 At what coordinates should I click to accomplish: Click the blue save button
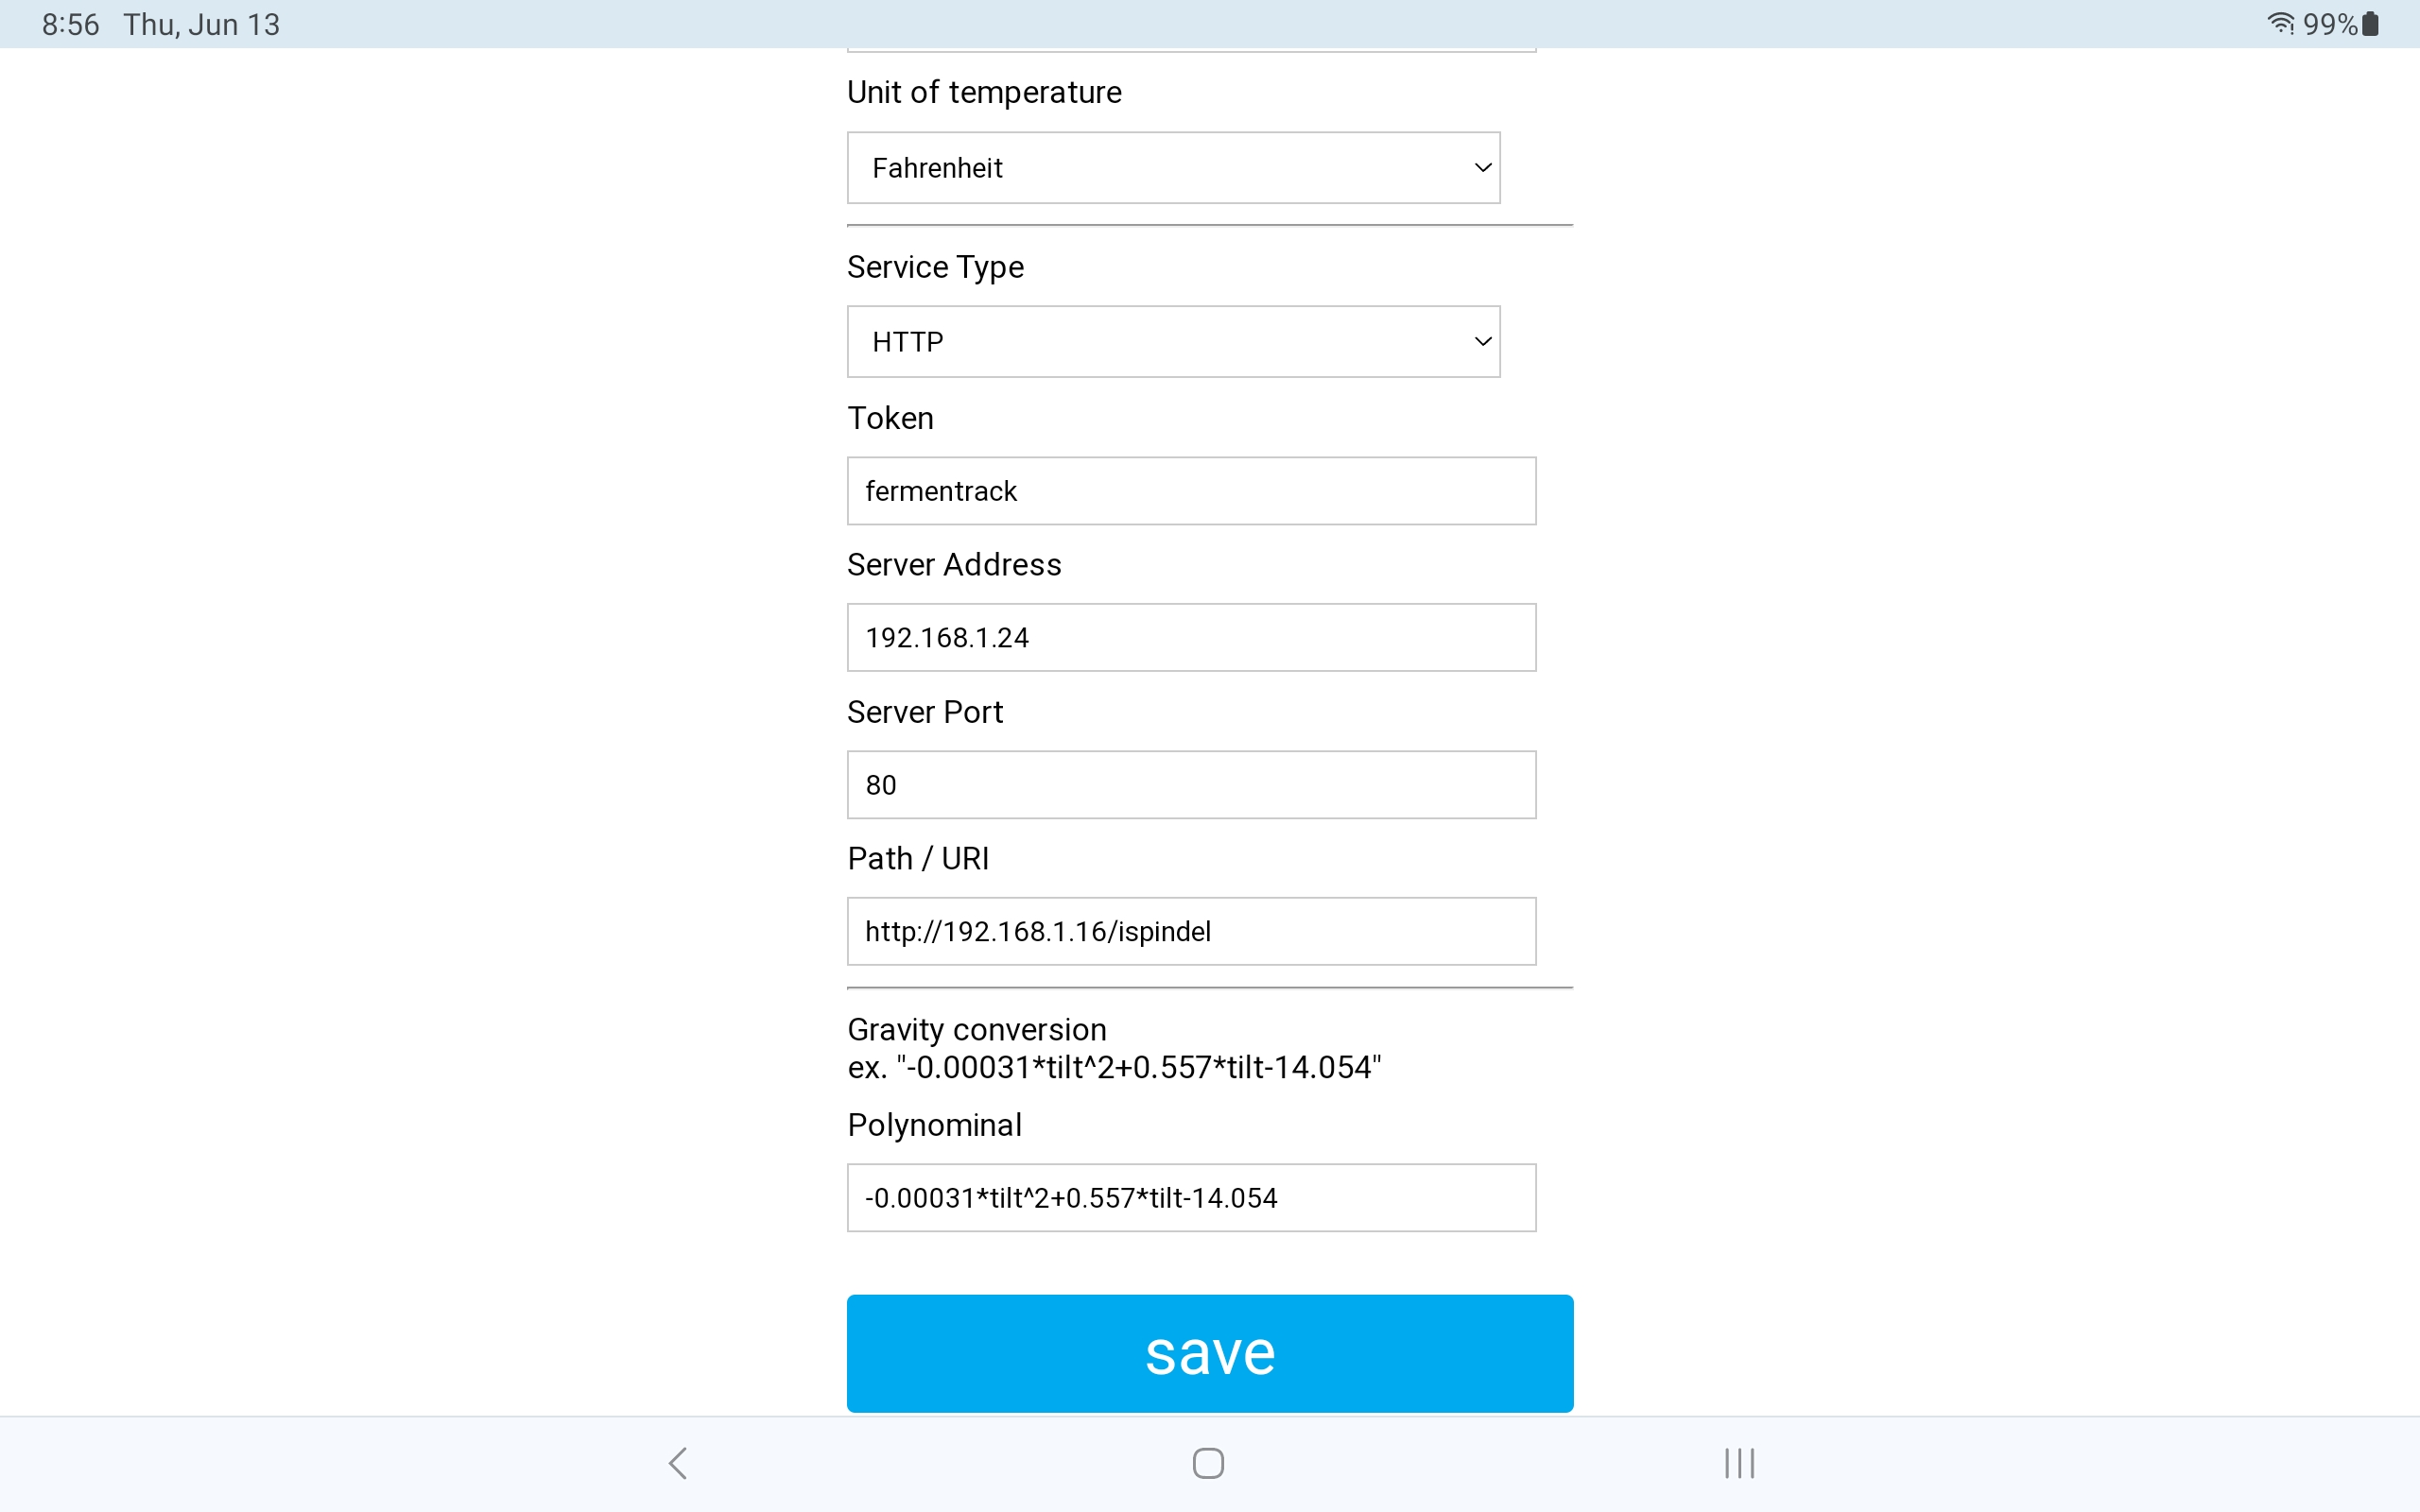[x=1210, y=1353]
